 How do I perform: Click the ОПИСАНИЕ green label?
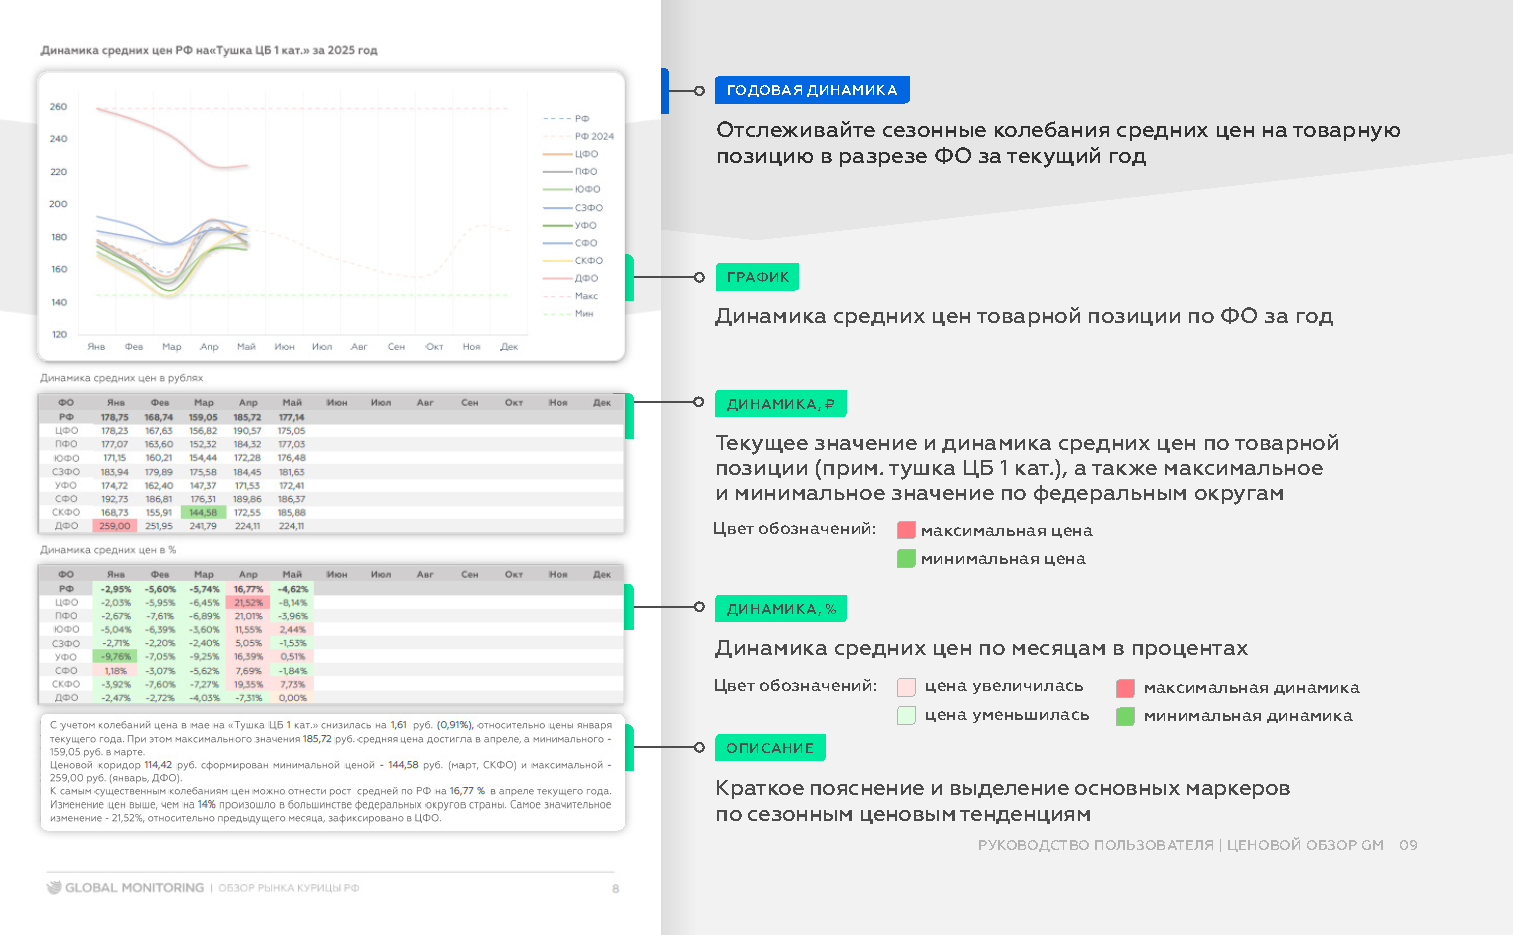click(770, 747)
